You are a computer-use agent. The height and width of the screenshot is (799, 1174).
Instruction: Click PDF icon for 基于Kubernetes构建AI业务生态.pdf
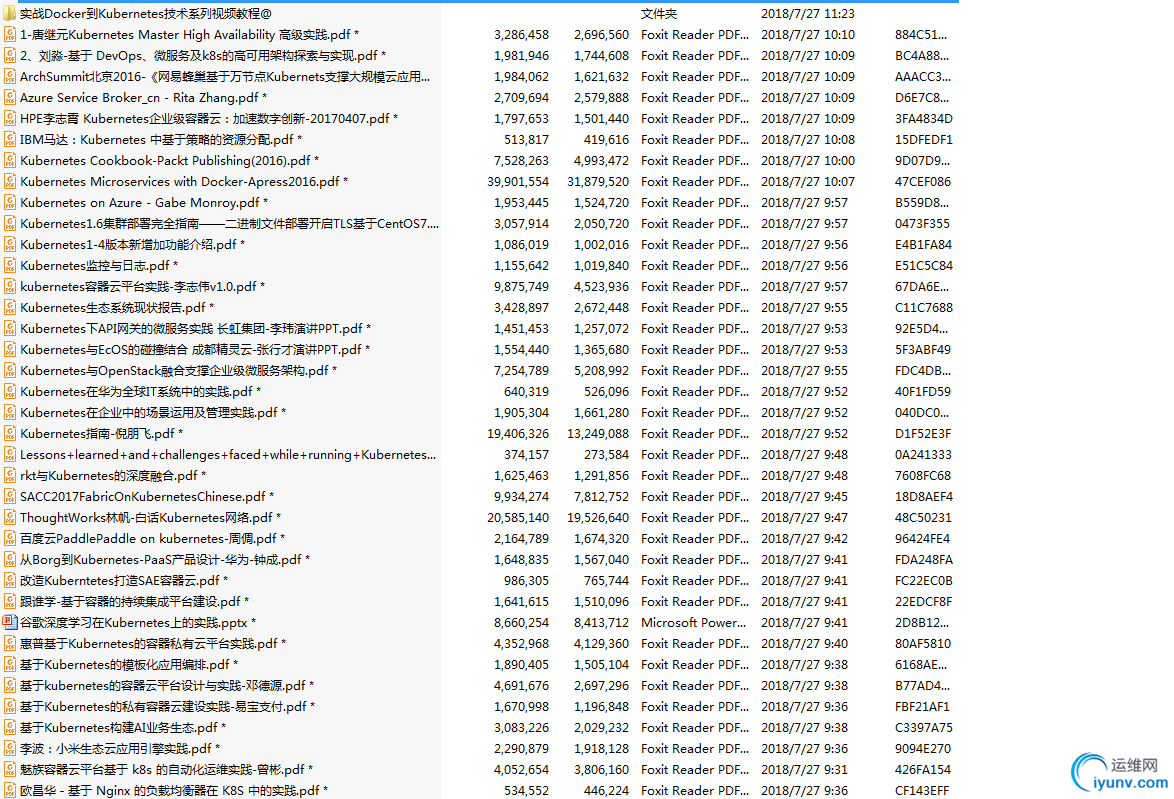(10, 727)
